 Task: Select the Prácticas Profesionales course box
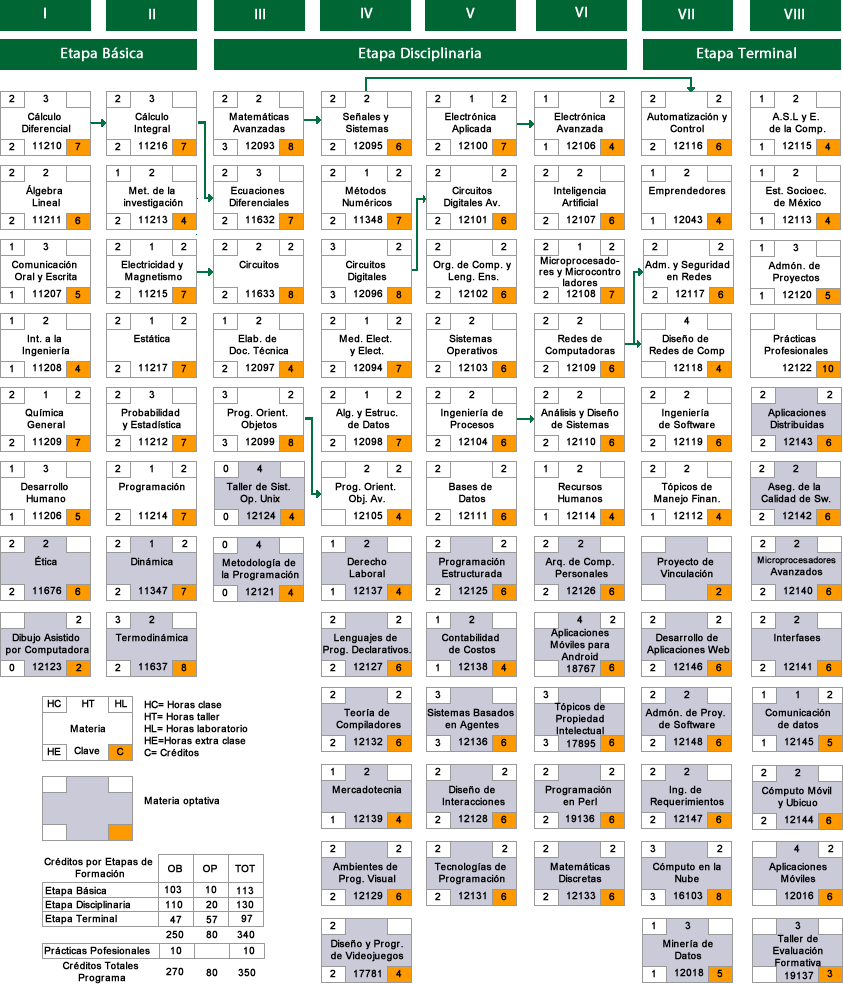point(795,346)
